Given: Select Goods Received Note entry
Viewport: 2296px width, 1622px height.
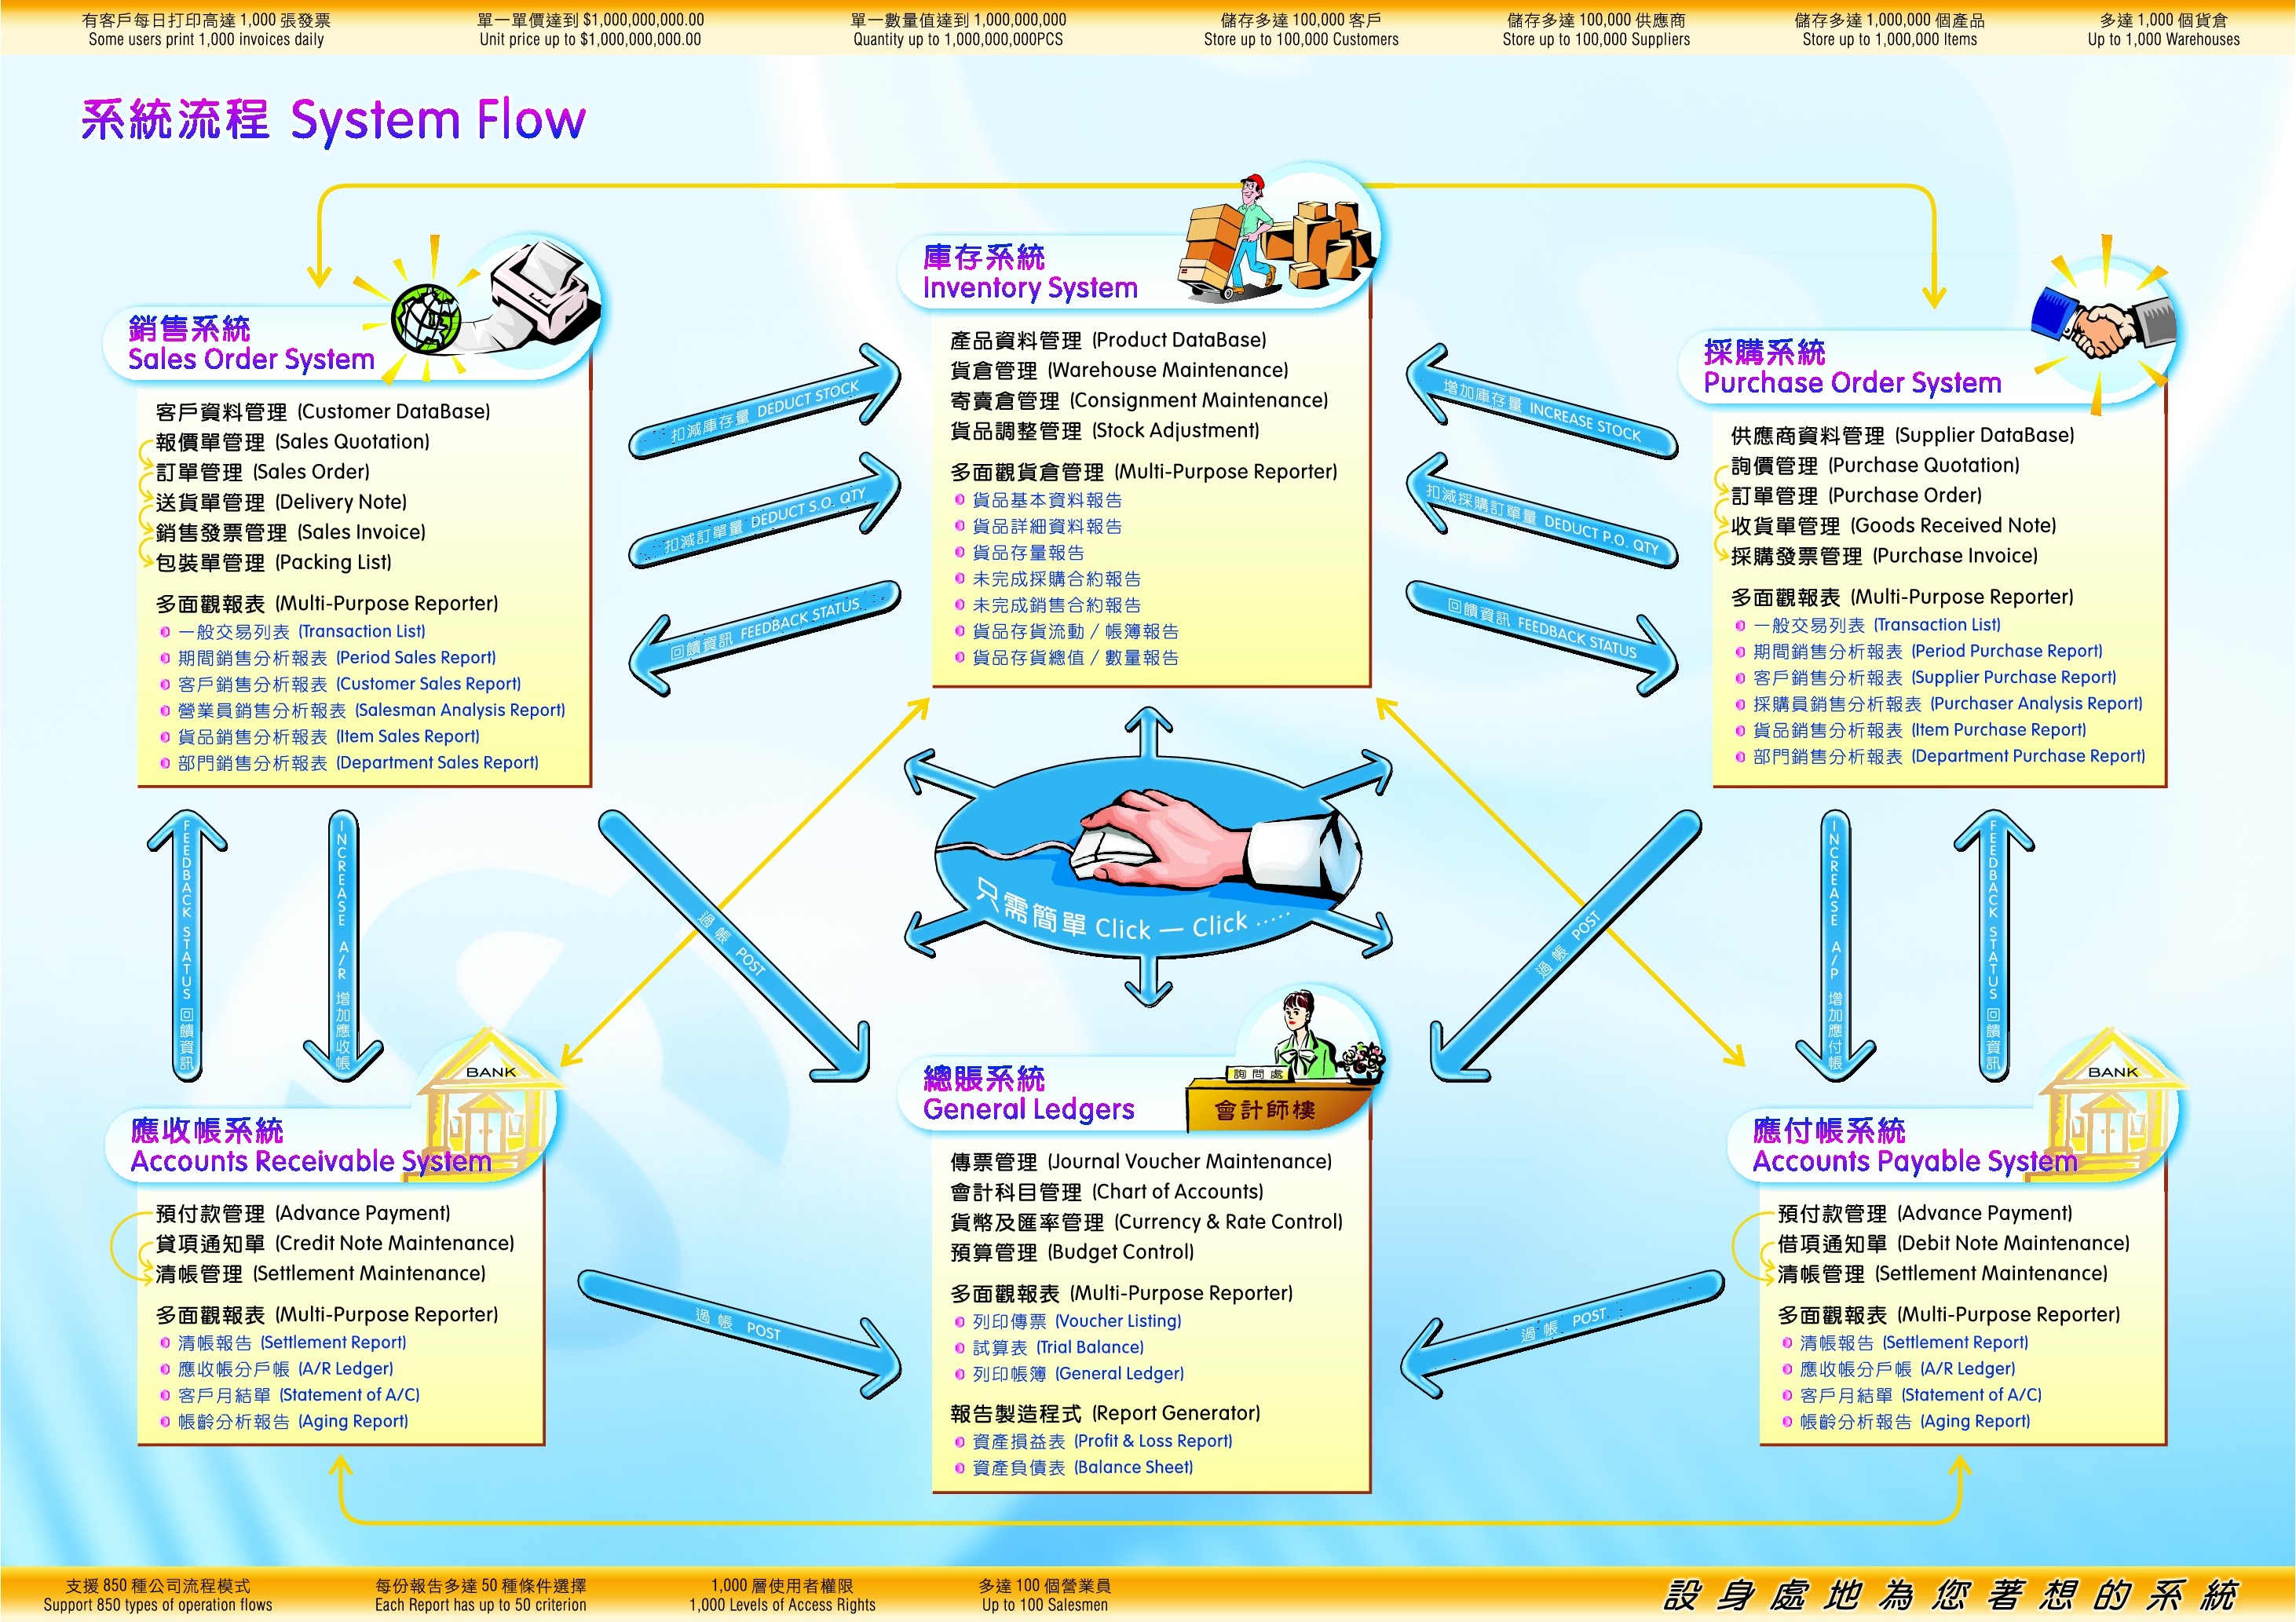Looking at the screenshot, I should click(1893, 525).
